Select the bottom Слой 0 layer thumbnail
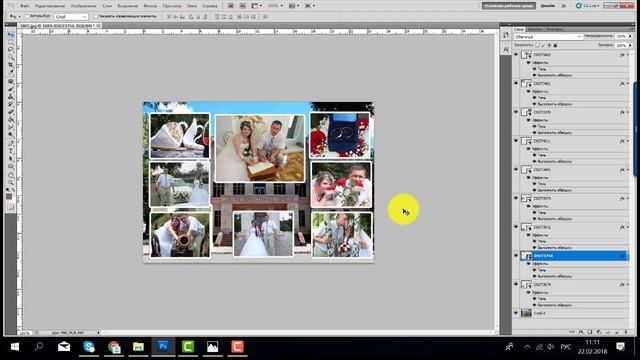 click(x=526, y=313)
